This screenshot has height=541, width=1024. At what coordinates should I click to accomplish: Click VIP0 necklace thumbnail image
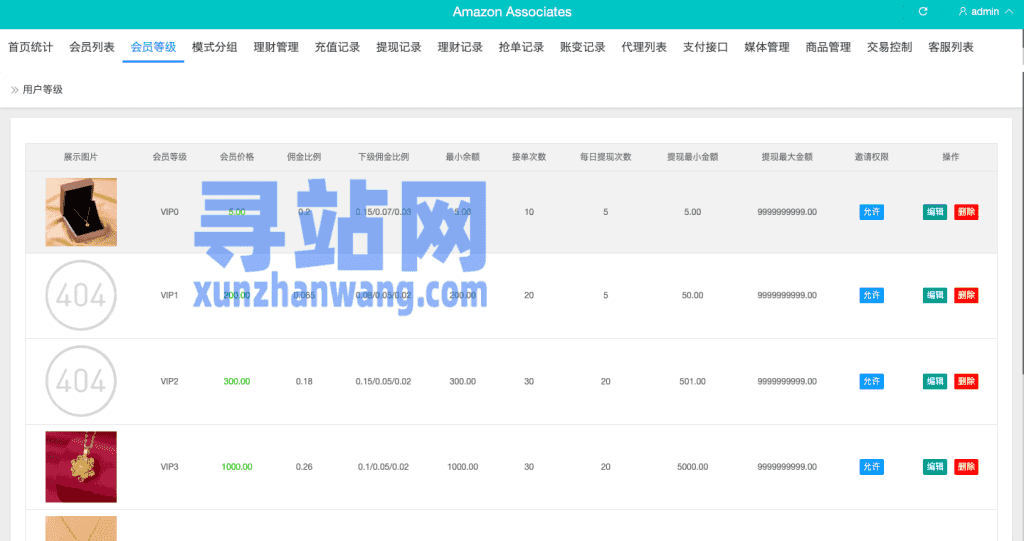coord(81,212)
